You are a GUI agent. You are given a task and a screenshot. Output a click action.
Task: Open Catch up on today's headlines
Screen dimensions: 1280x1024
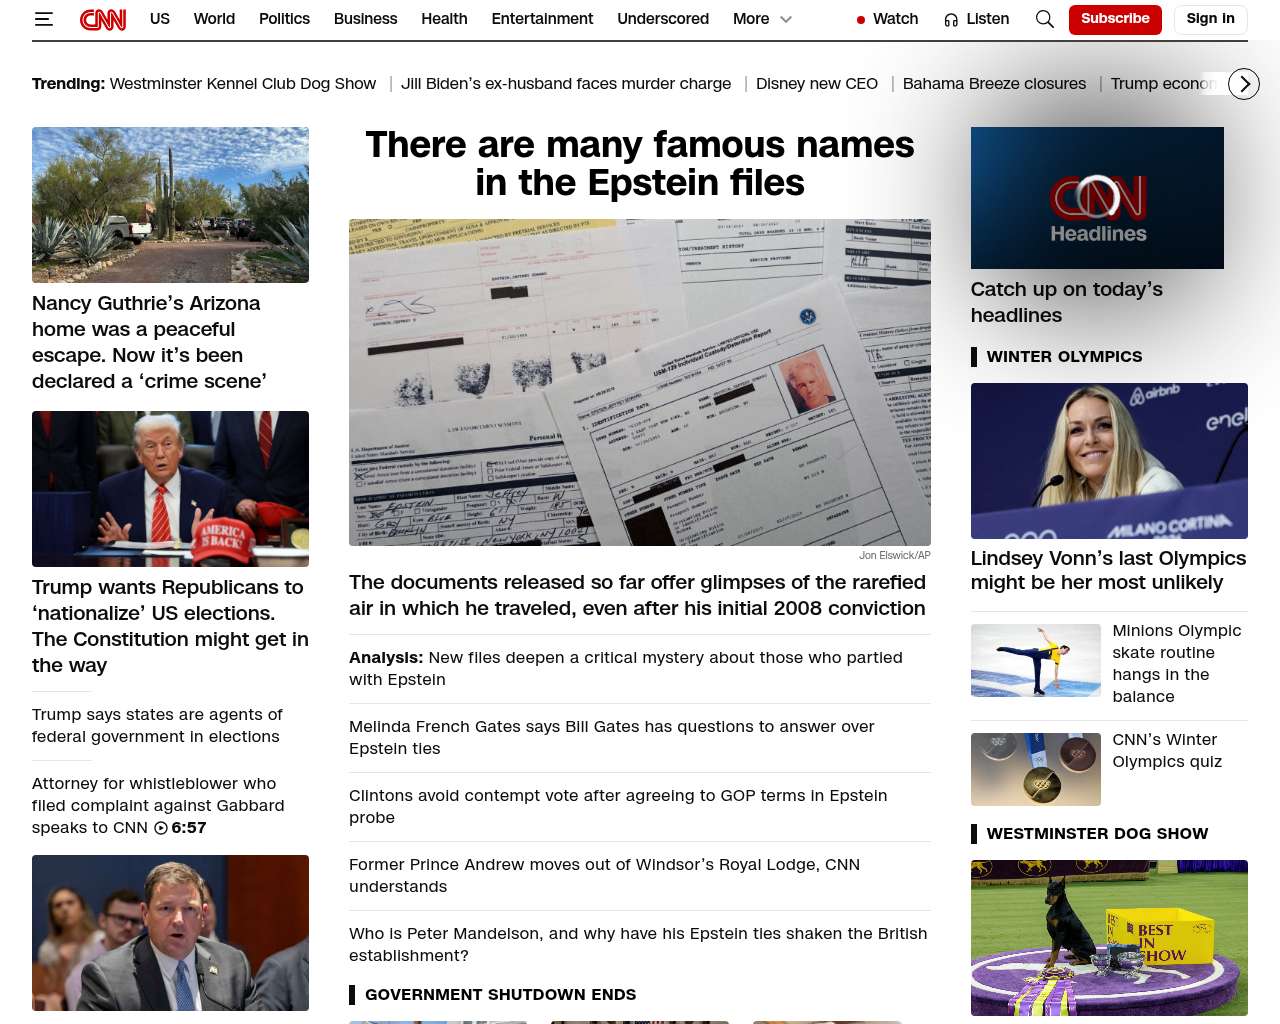coord(1067,302)
